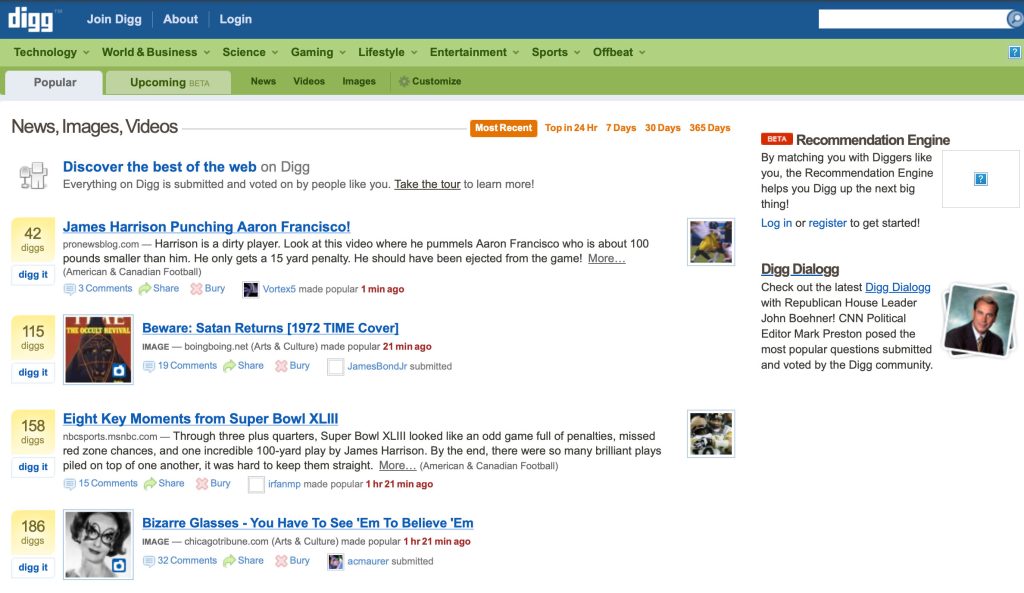Image resolution: width=1024 pixels, height=593 pixels.
Task: Open the Join Digg page
Action: click(x=114, y=19)
